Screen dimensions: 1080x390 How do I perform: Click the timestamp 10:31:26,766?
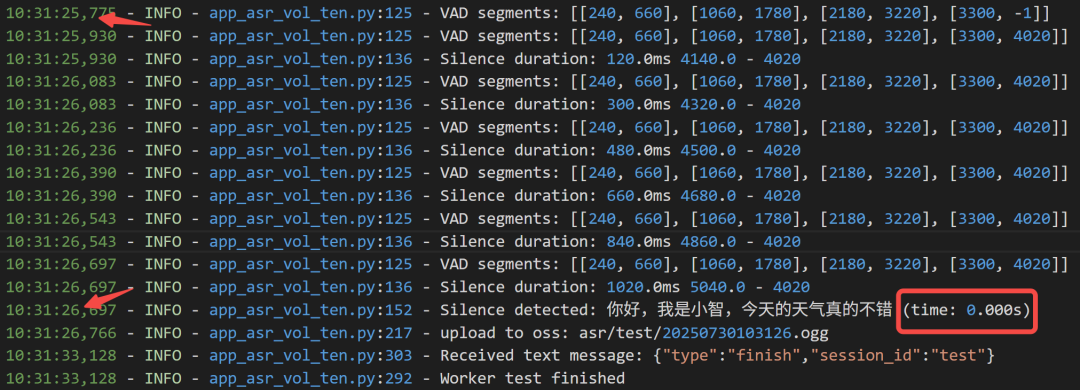point(61,333)
